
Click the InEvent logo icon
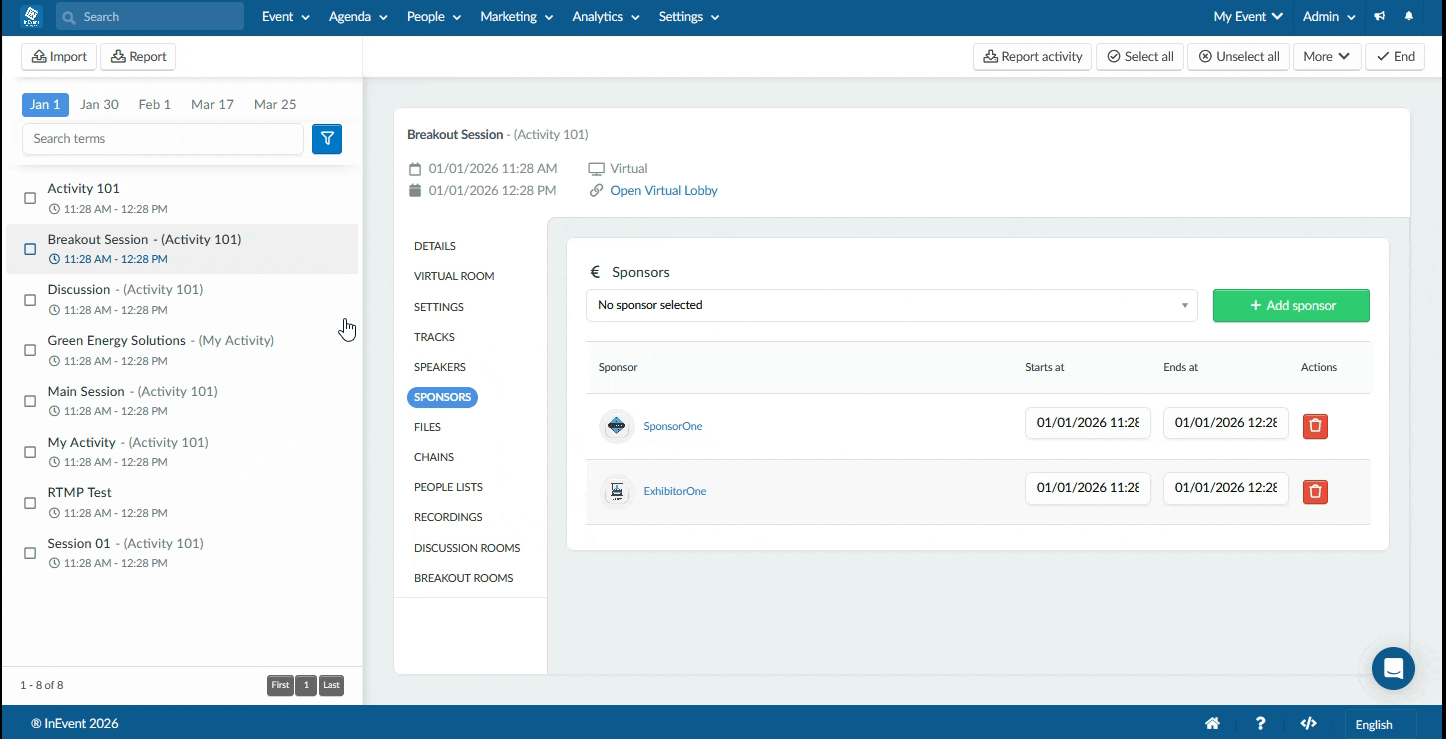tap(32, 16)
